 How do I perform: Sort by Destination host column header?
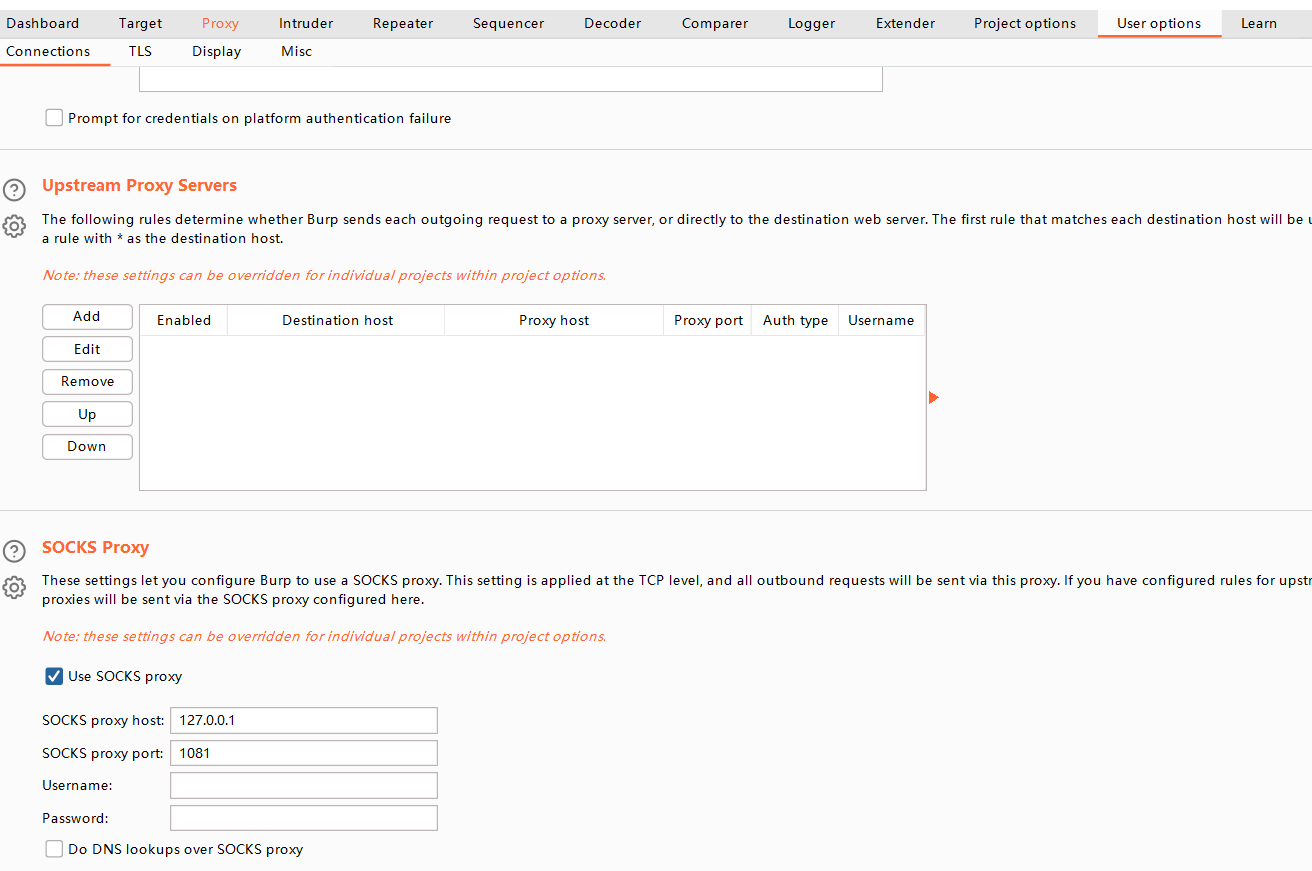pyautogui.click(x=337, y=320)
